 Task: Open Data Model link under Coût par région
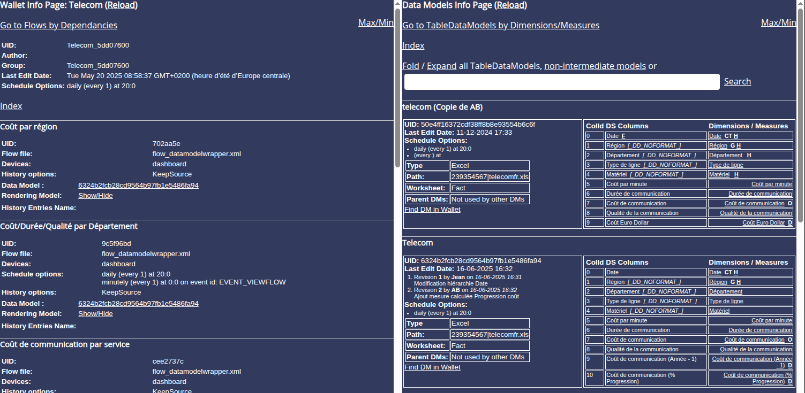[x=138, y=185]
